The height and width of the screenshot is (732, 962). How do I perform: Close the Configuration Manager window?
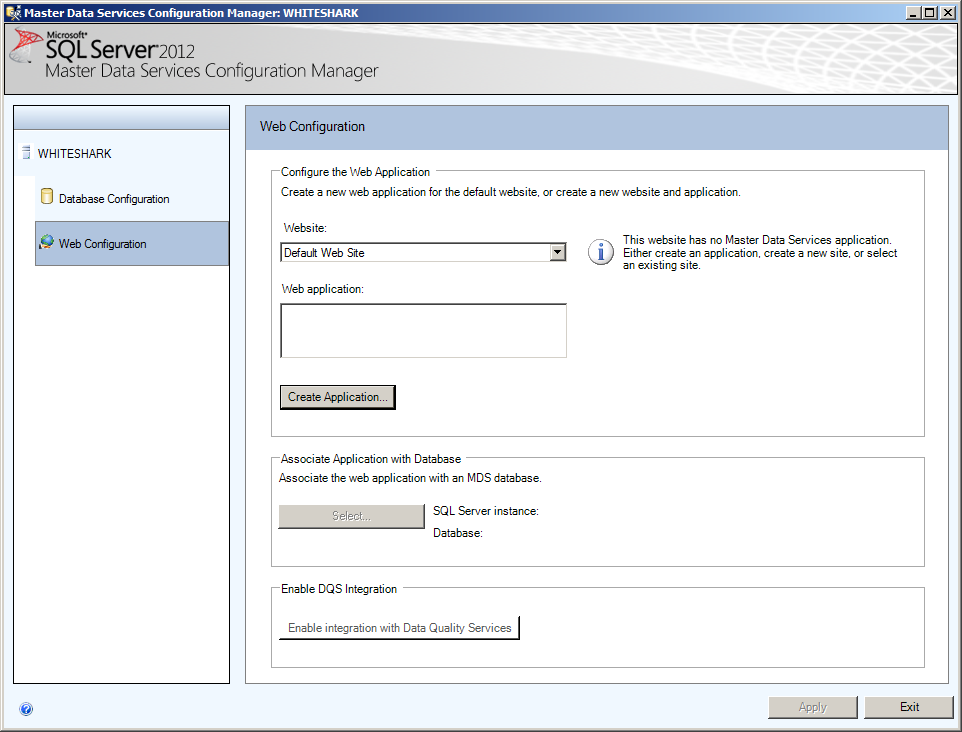click(947, 12)
